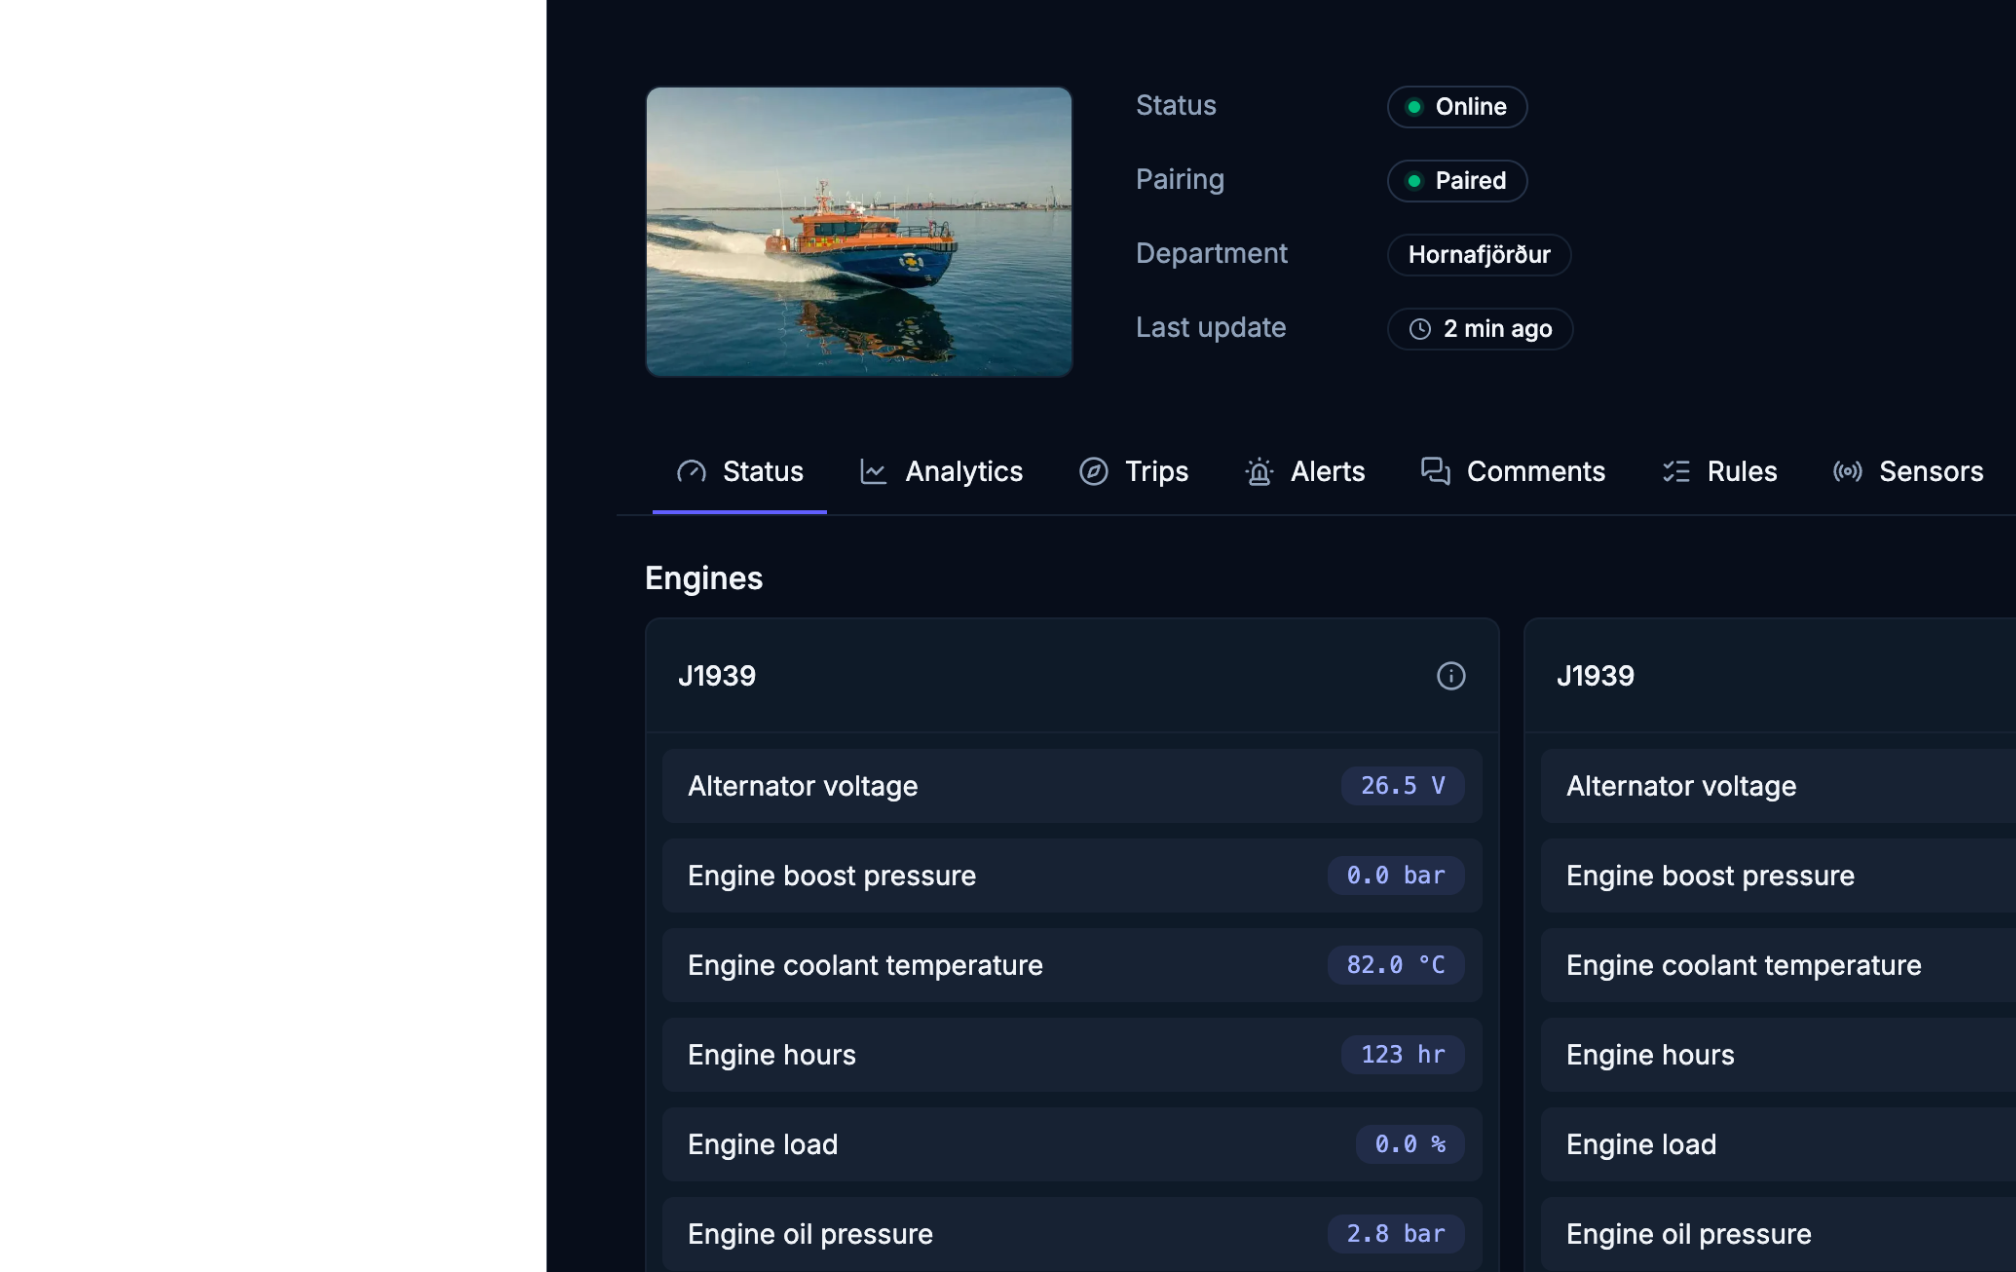Screen dimensions: 2016x1272
Task: Toggle the green Online status indicator
Action: (1414, 106)
